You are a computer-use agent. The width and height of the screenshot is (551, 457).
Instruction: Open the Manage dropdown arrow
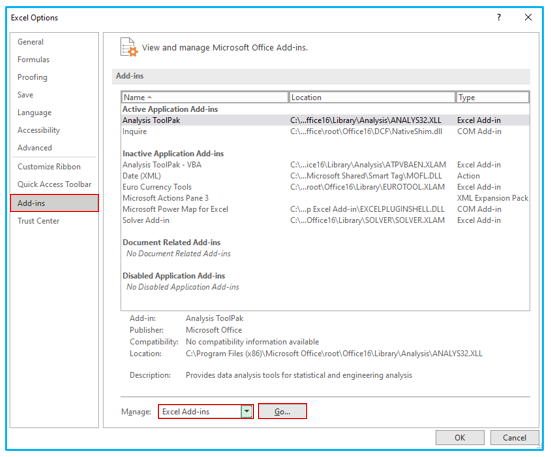pyautogui.click(x=247, y=411)
